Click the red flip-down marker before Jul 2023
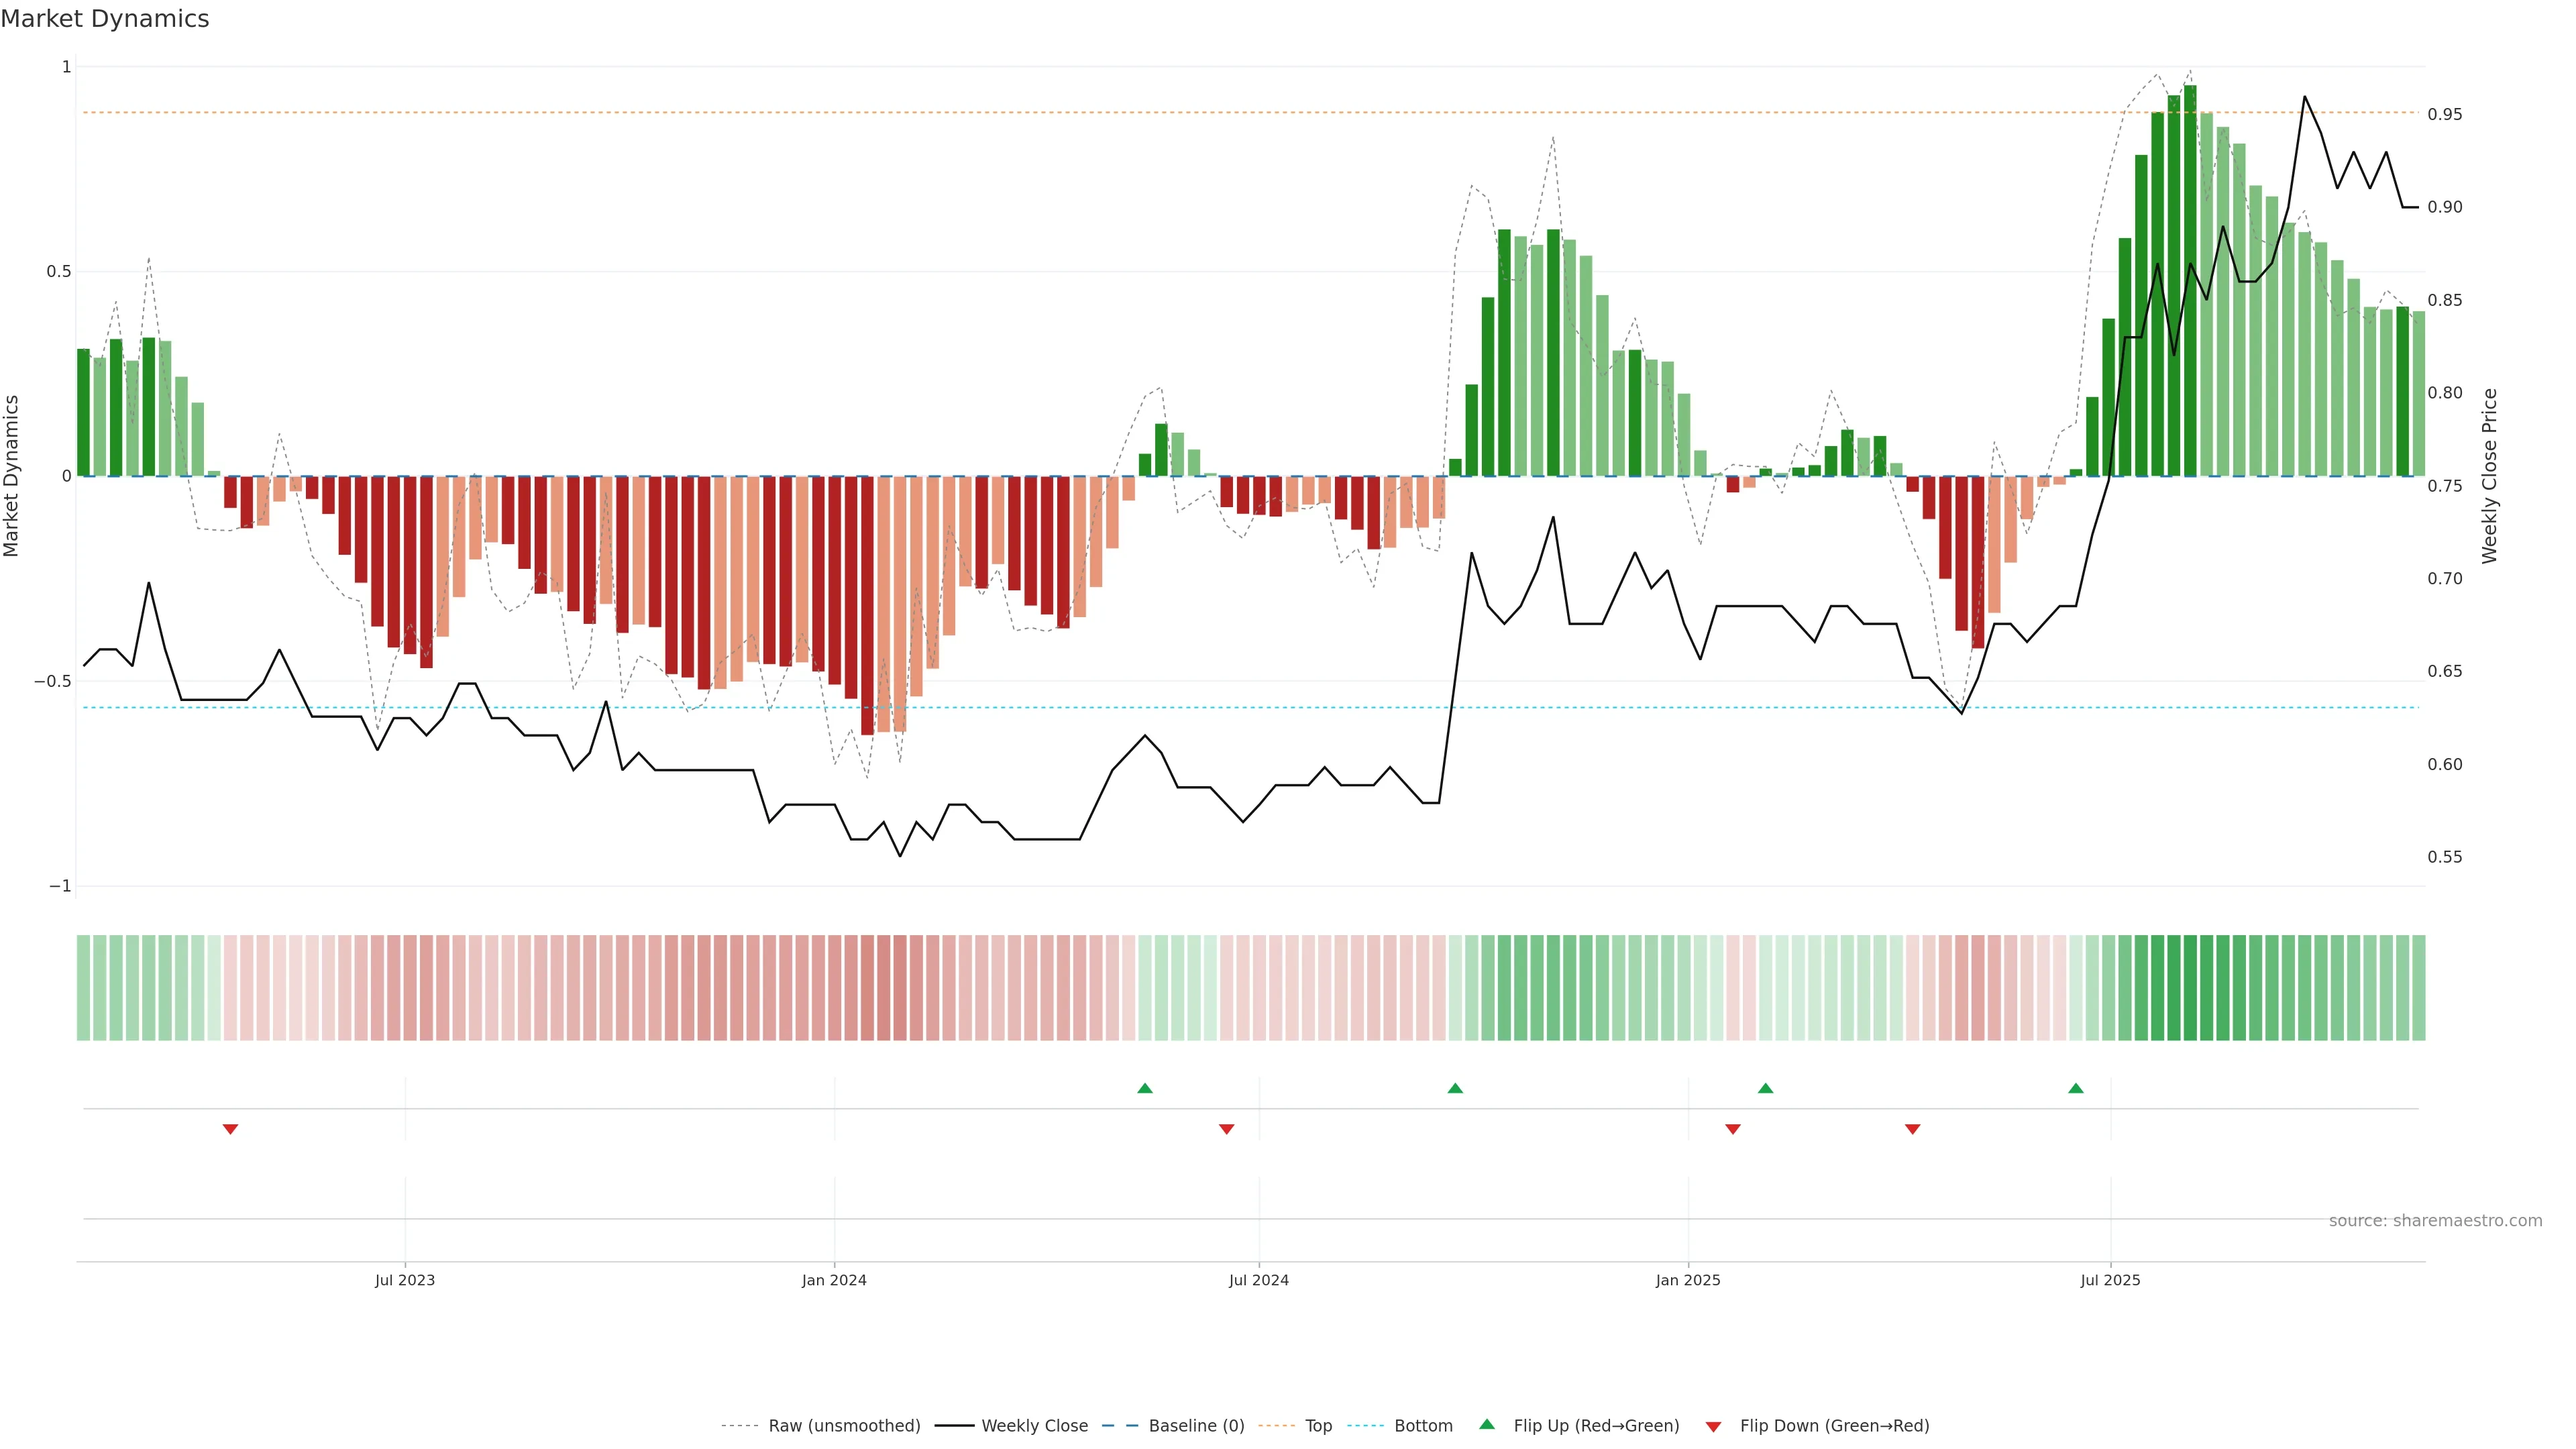Screen dimensions: 2576x1449 pos(230,1129)
